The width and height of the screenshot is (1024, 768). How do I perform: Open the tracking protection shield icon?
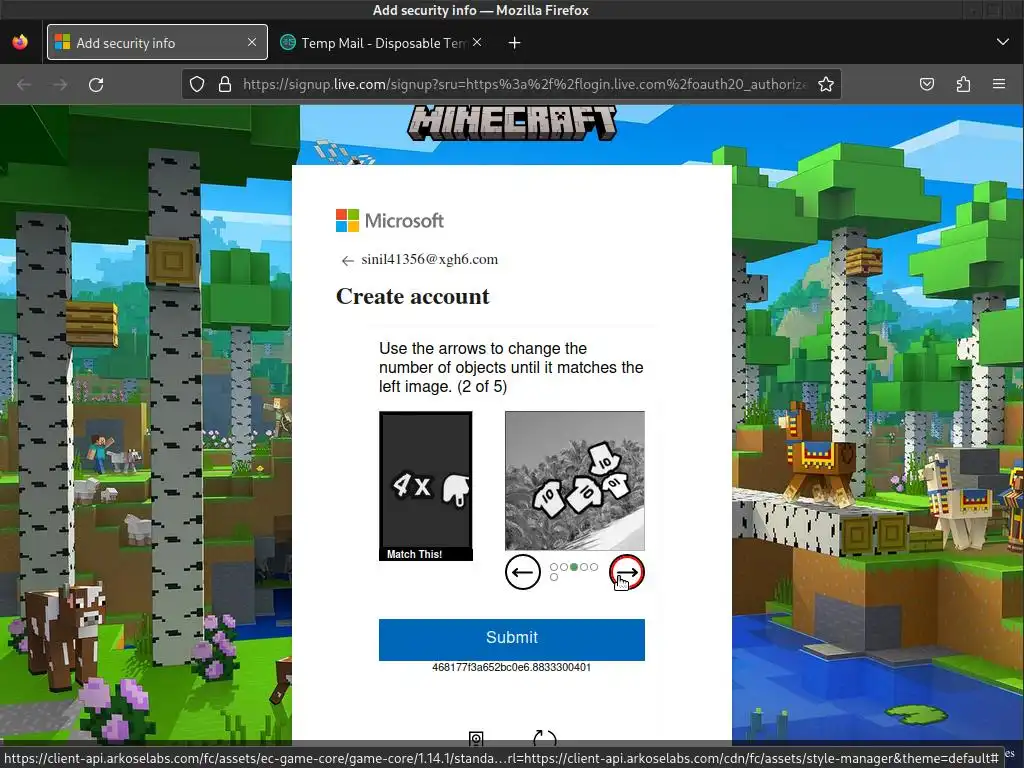[197, 84]
